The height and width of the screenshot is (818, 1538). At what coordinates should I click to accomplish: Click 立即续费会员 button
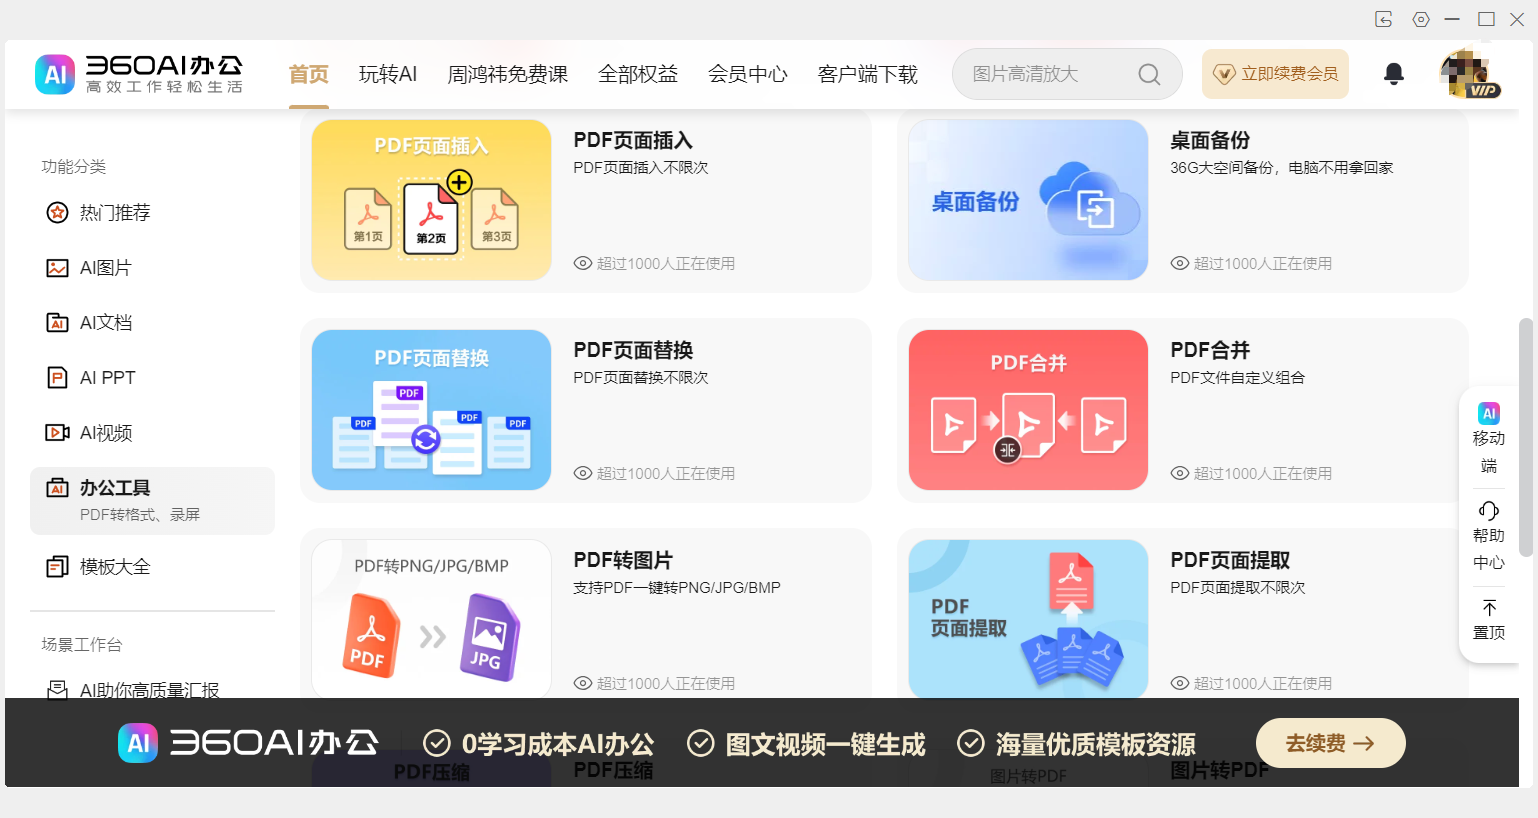click(1275, 74)
